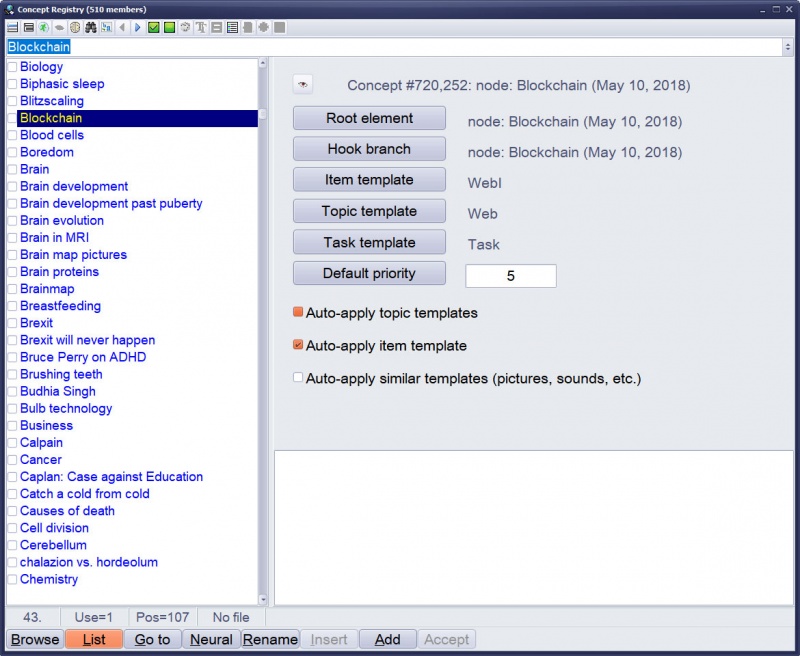The image size is (800, 656).
Task: Click the gray back arrow navigation icon
Action: pos(123,27)
